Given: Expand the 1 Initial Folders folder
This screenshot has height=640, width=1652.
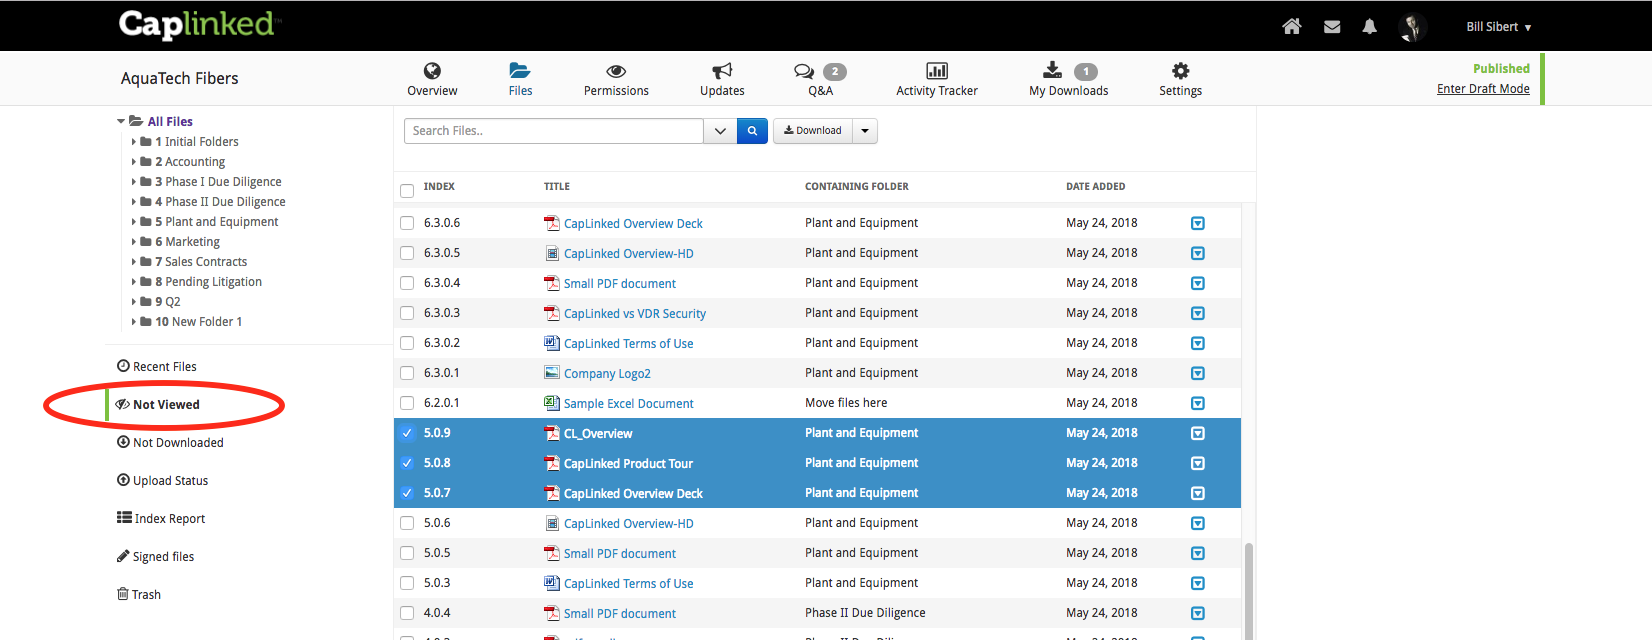Looking at the screenshot, I should tap(134, 142).
